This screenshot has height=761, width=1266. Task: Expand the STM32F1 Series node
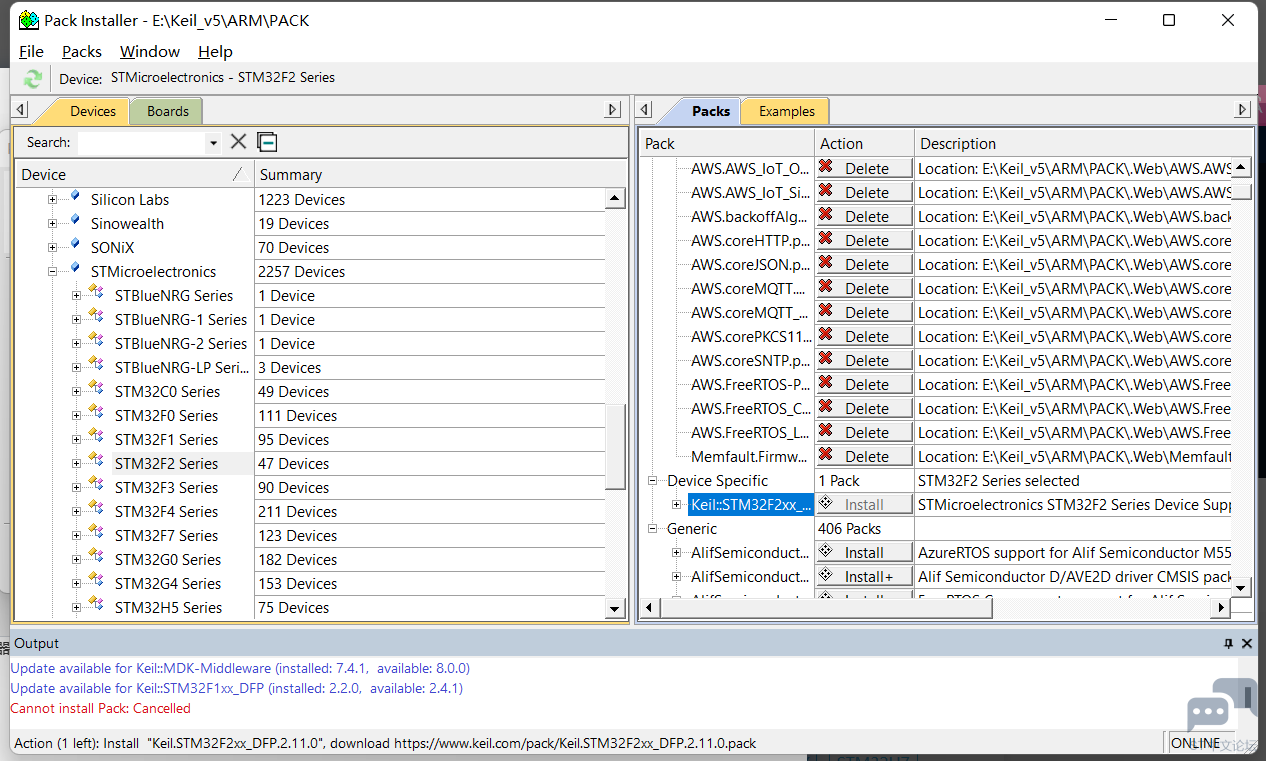tap(77, 440)
